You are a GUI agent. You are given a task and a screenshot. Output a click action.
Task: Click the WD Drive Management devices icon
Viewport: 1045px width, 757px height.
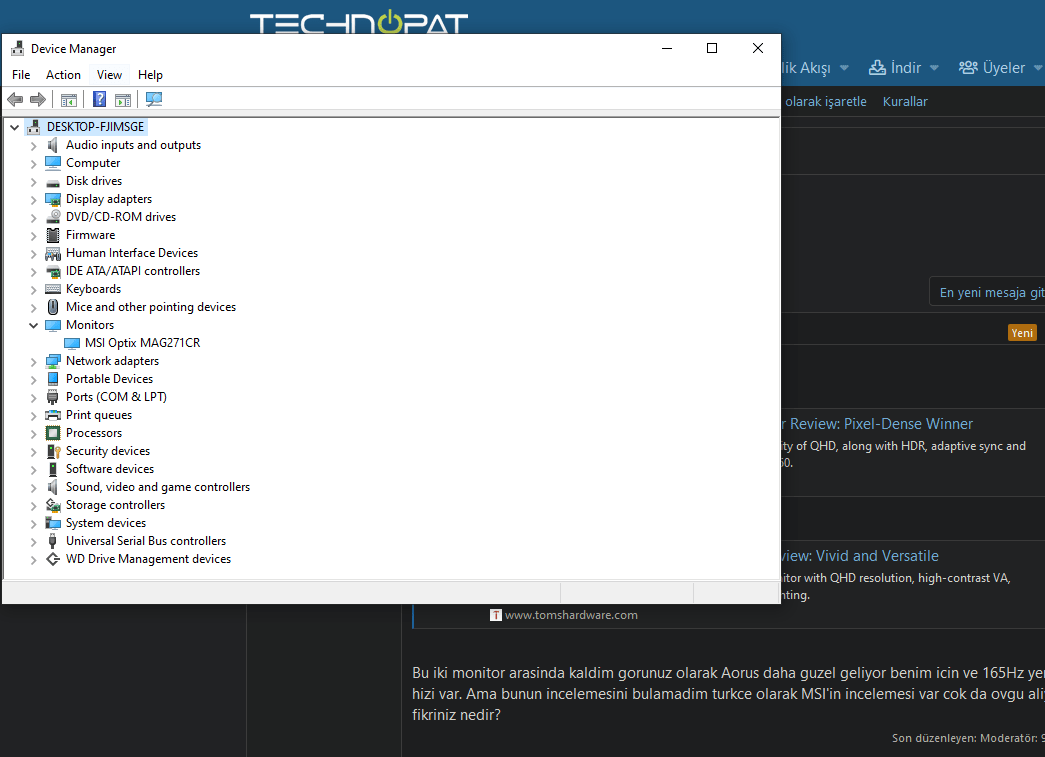pos(53,559)
